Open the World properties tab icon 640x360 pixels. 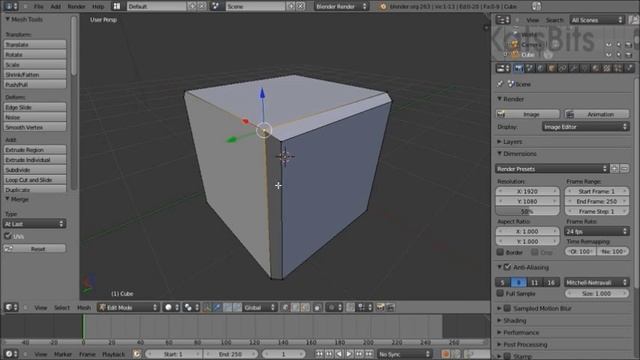(x=541, y=68)
